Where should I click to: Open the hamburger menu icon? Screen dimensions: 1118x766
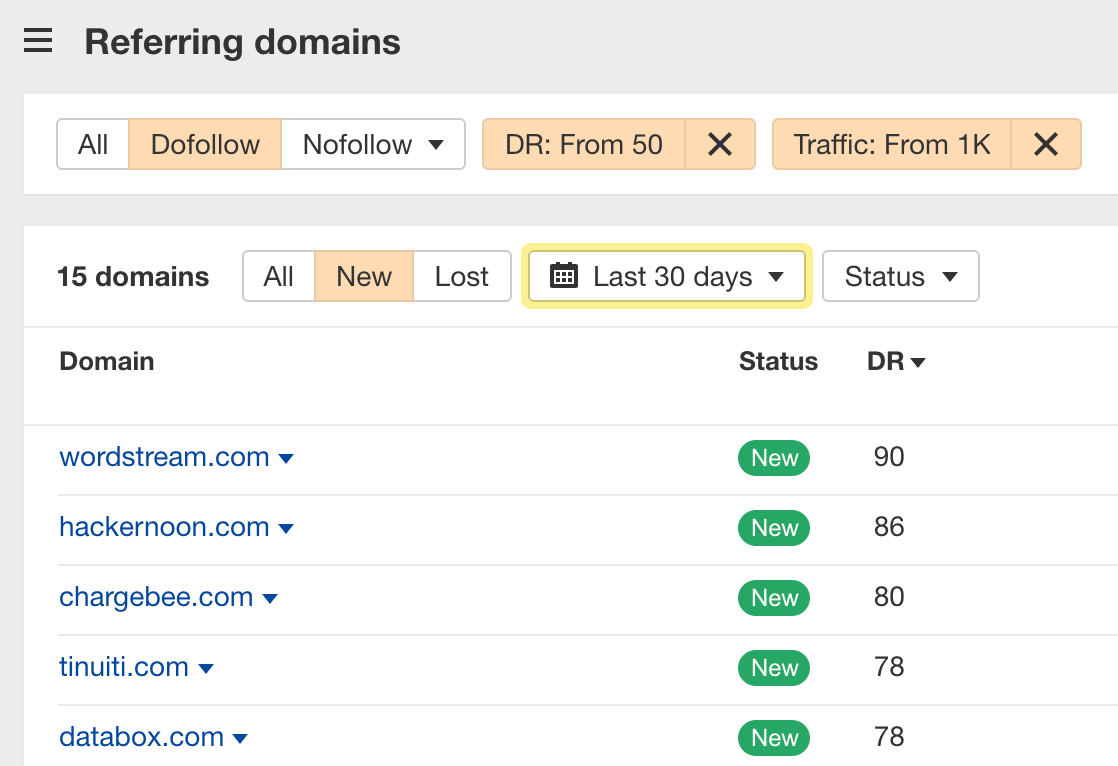pyautogui.click(x=38, y=42)
